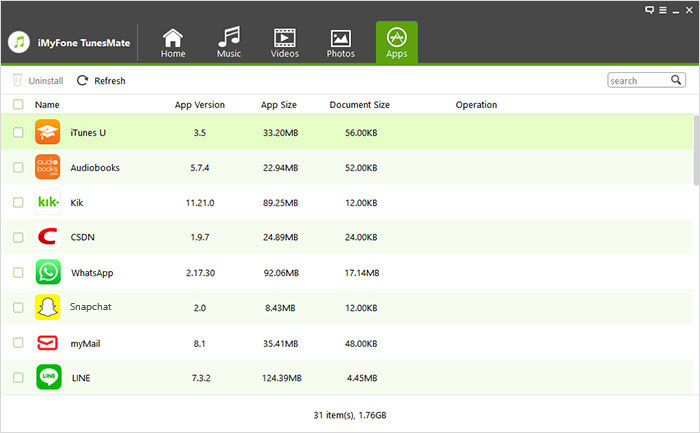Open the feedback speech bubble icon

pos(651,9)
